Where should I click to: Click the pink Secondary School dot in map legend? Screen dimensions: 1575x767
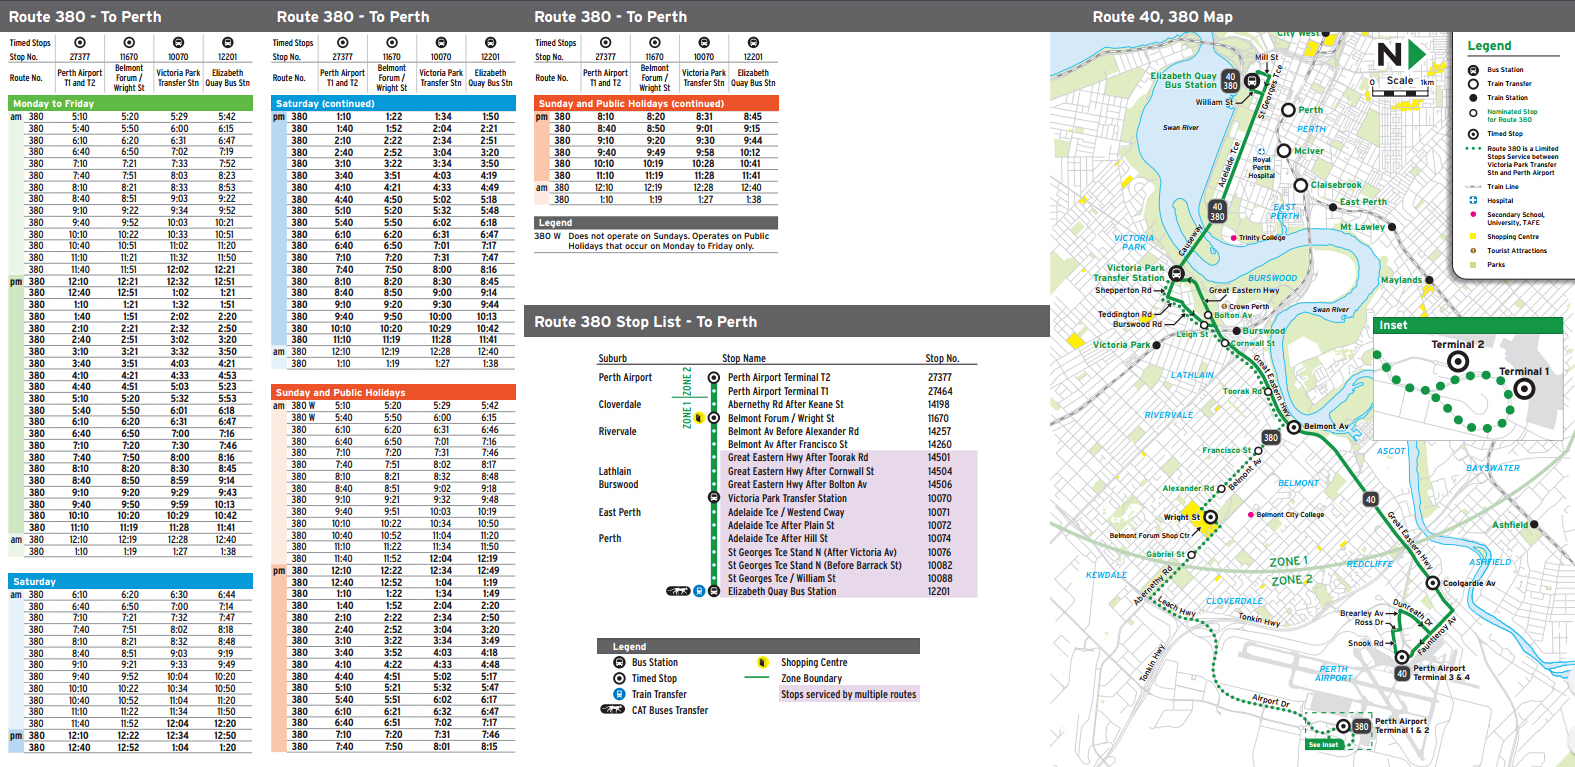(1473, 215)
